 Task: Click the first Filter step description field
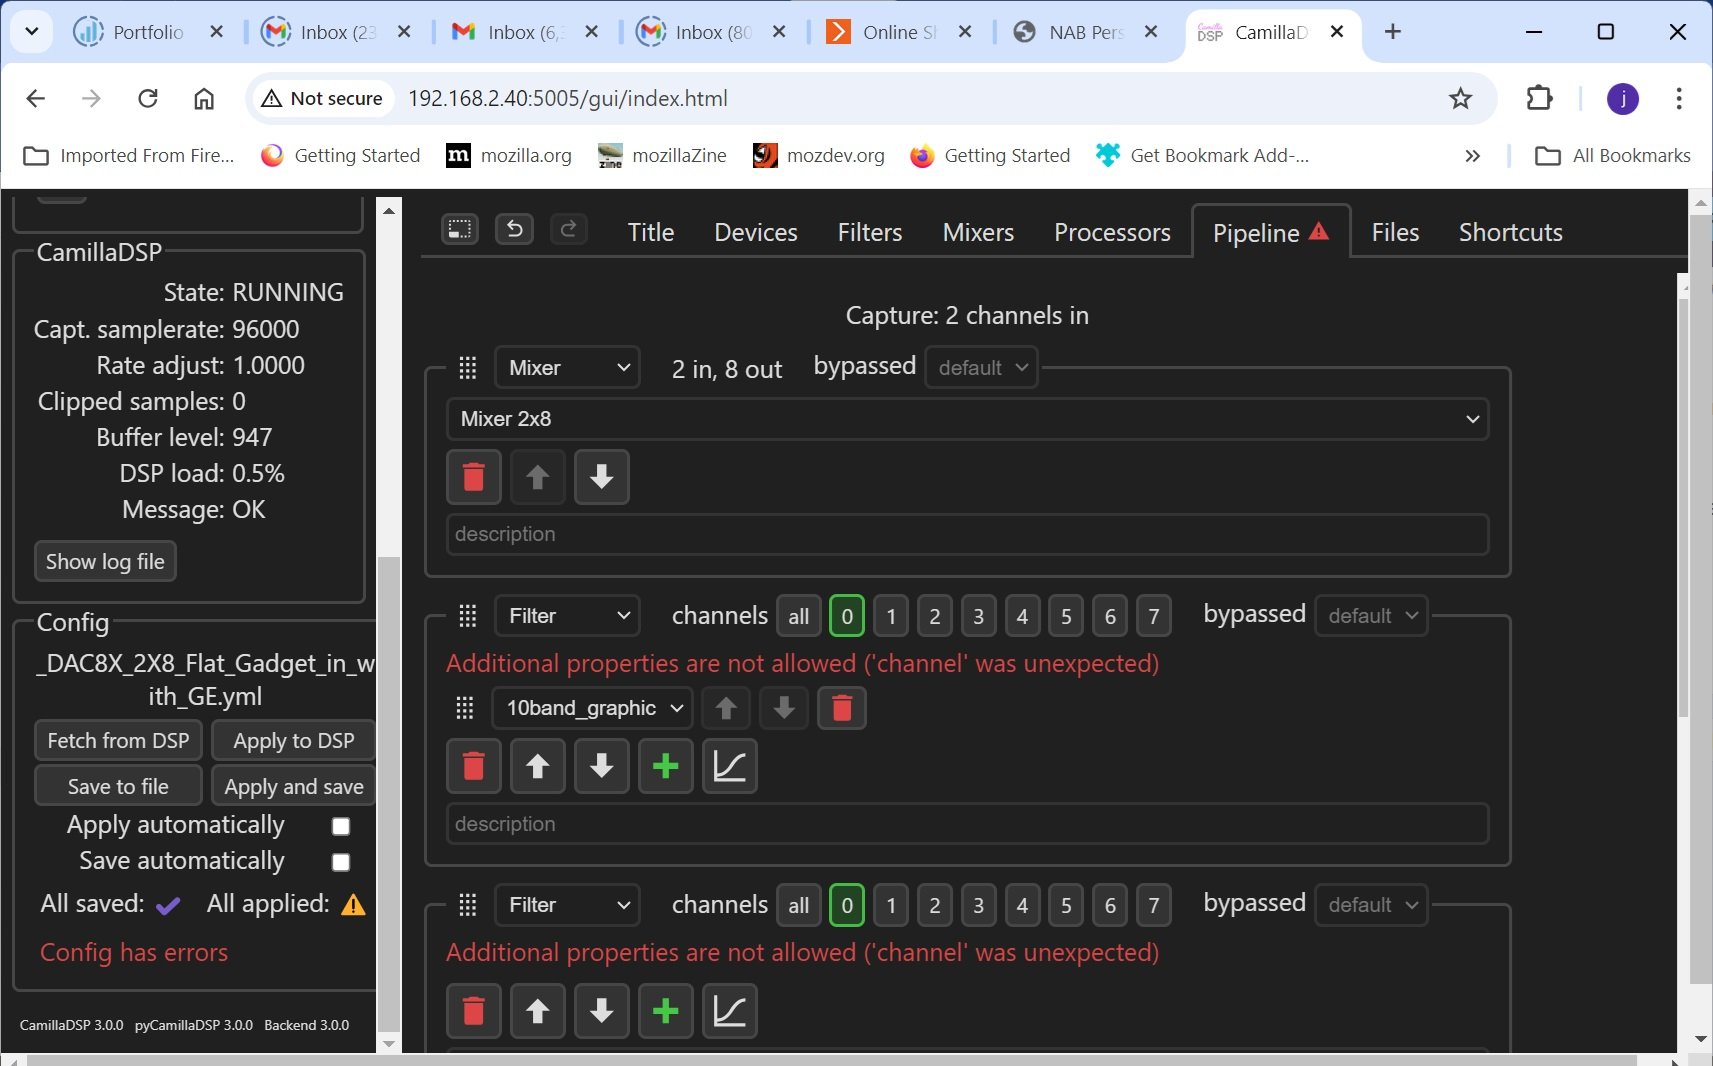[x=967, y=824]
